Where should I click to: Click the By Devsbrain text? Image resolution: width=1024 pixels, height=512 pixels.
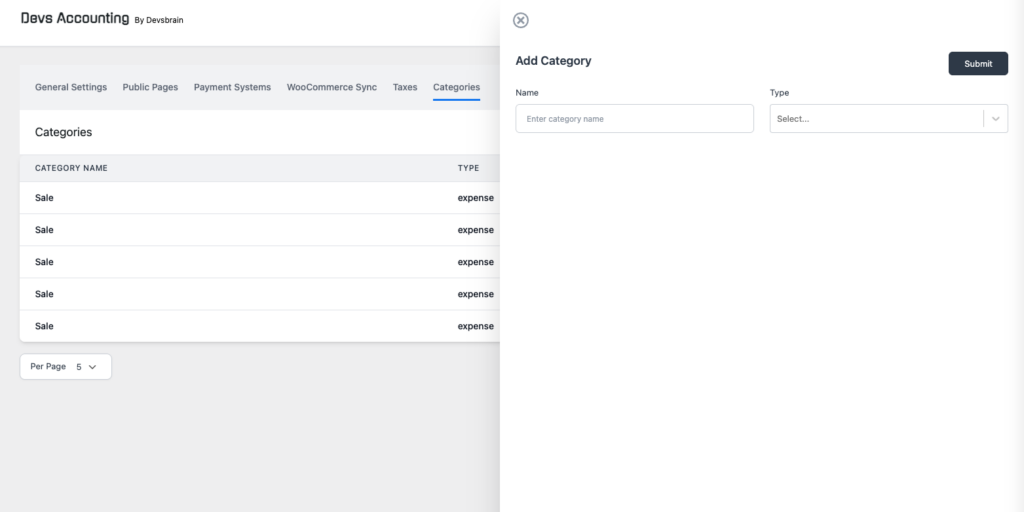pos(159,20)
